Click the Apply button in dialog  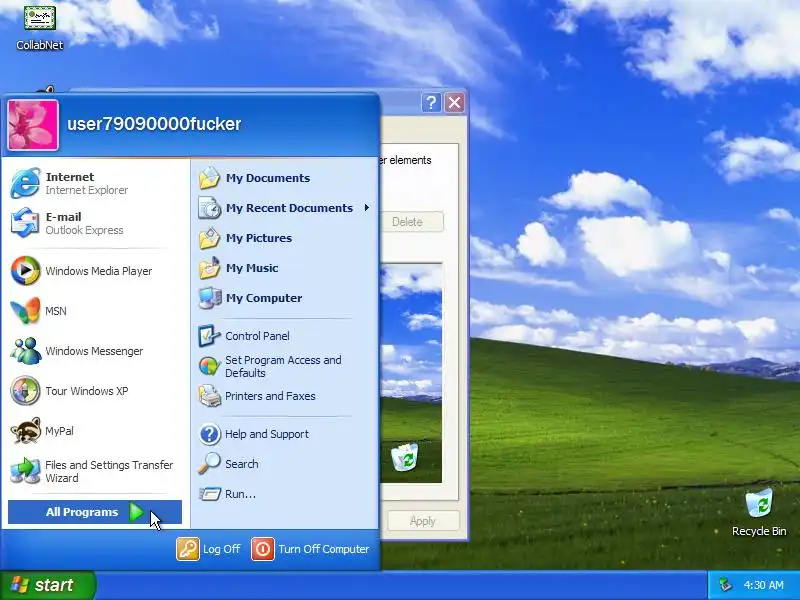[423, 521]
